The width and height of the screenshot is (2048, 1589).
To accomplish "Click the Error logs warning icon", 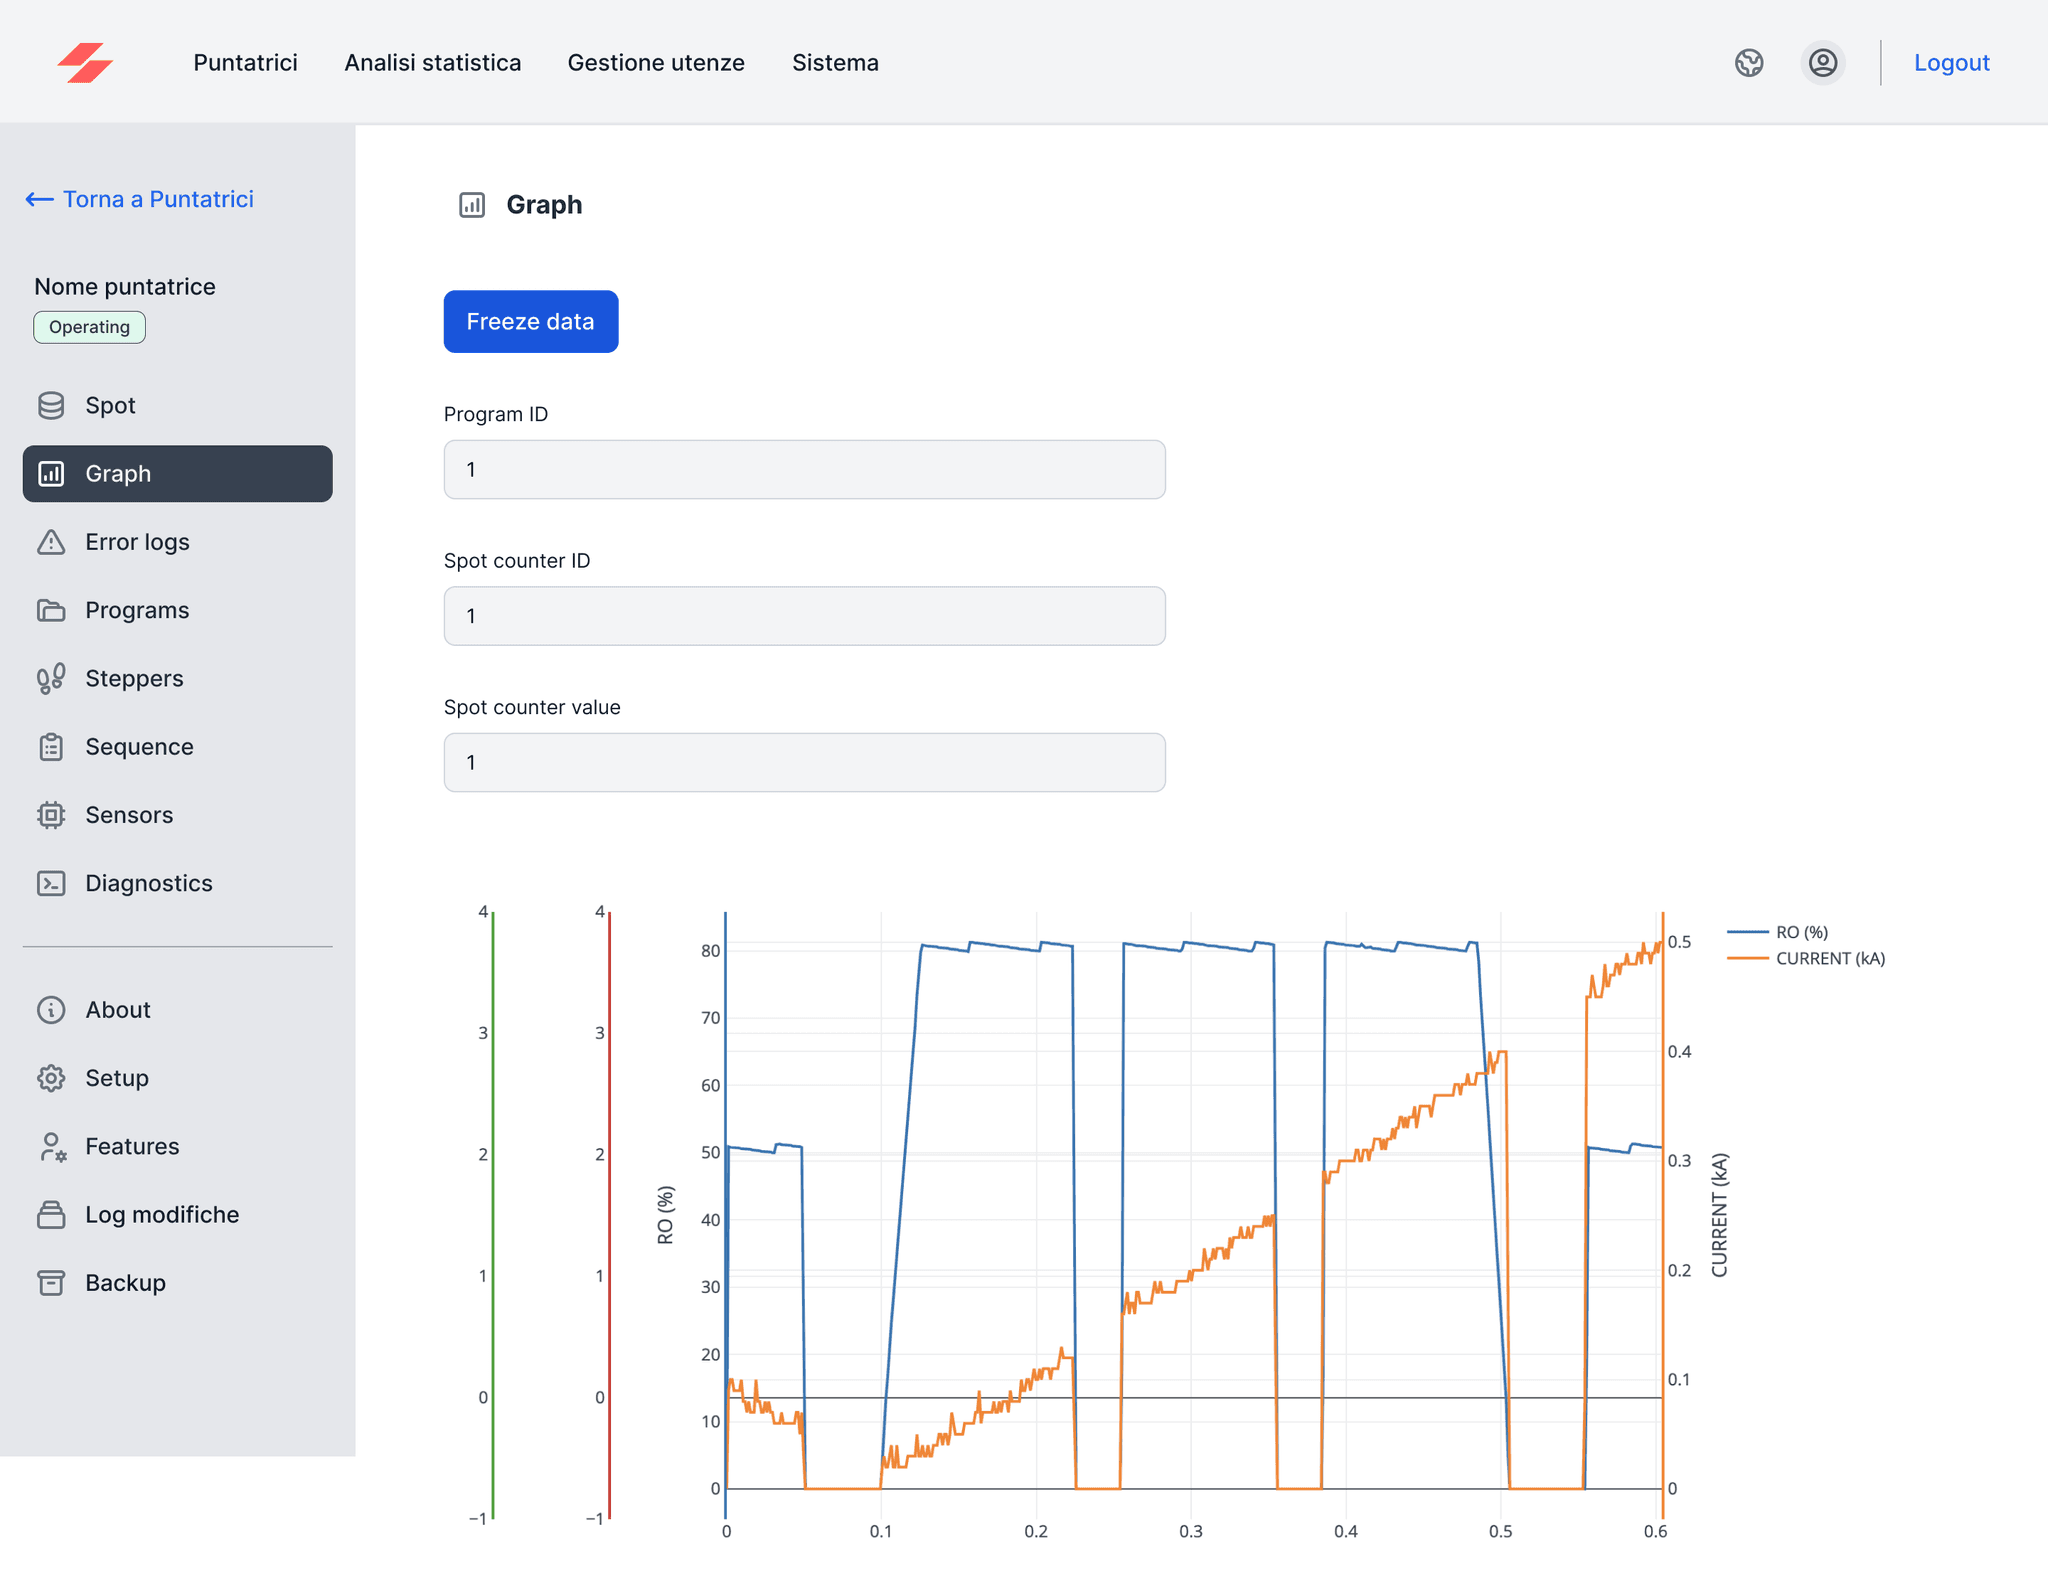I will [51, 542].
